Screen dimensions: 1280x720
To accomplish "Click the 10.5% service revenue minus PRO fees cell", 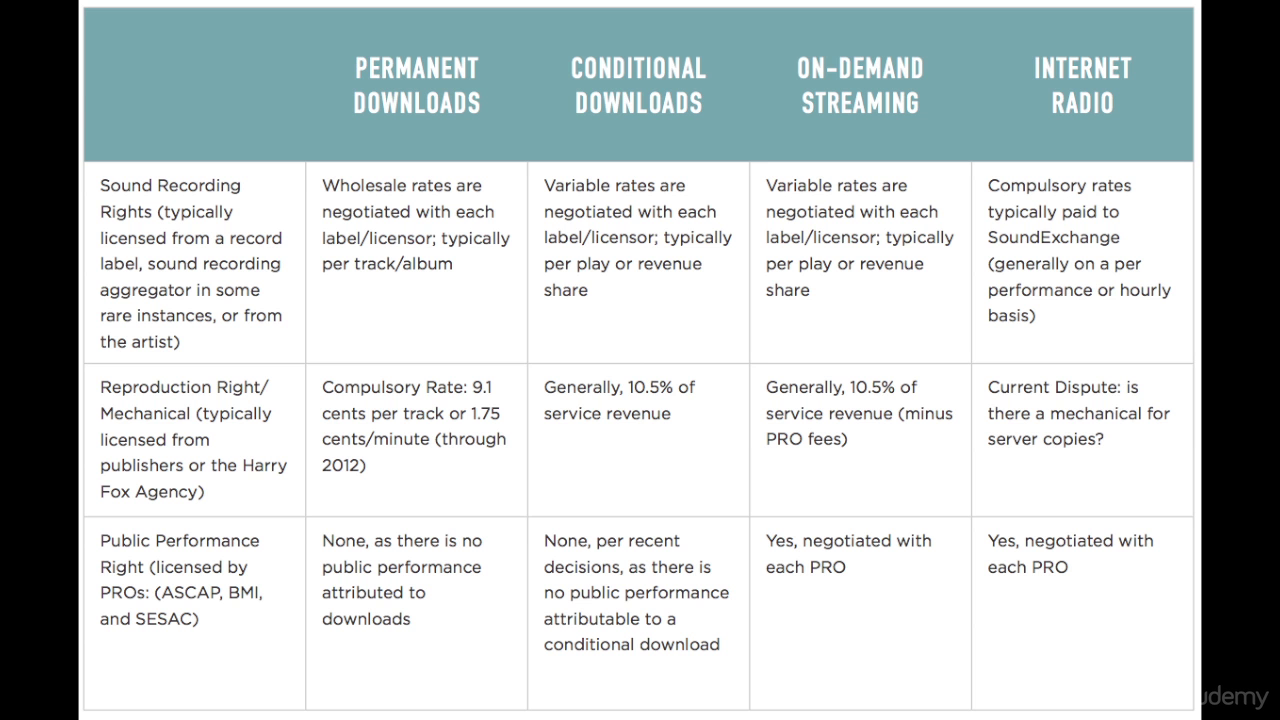I will click(x=859, y=413).
